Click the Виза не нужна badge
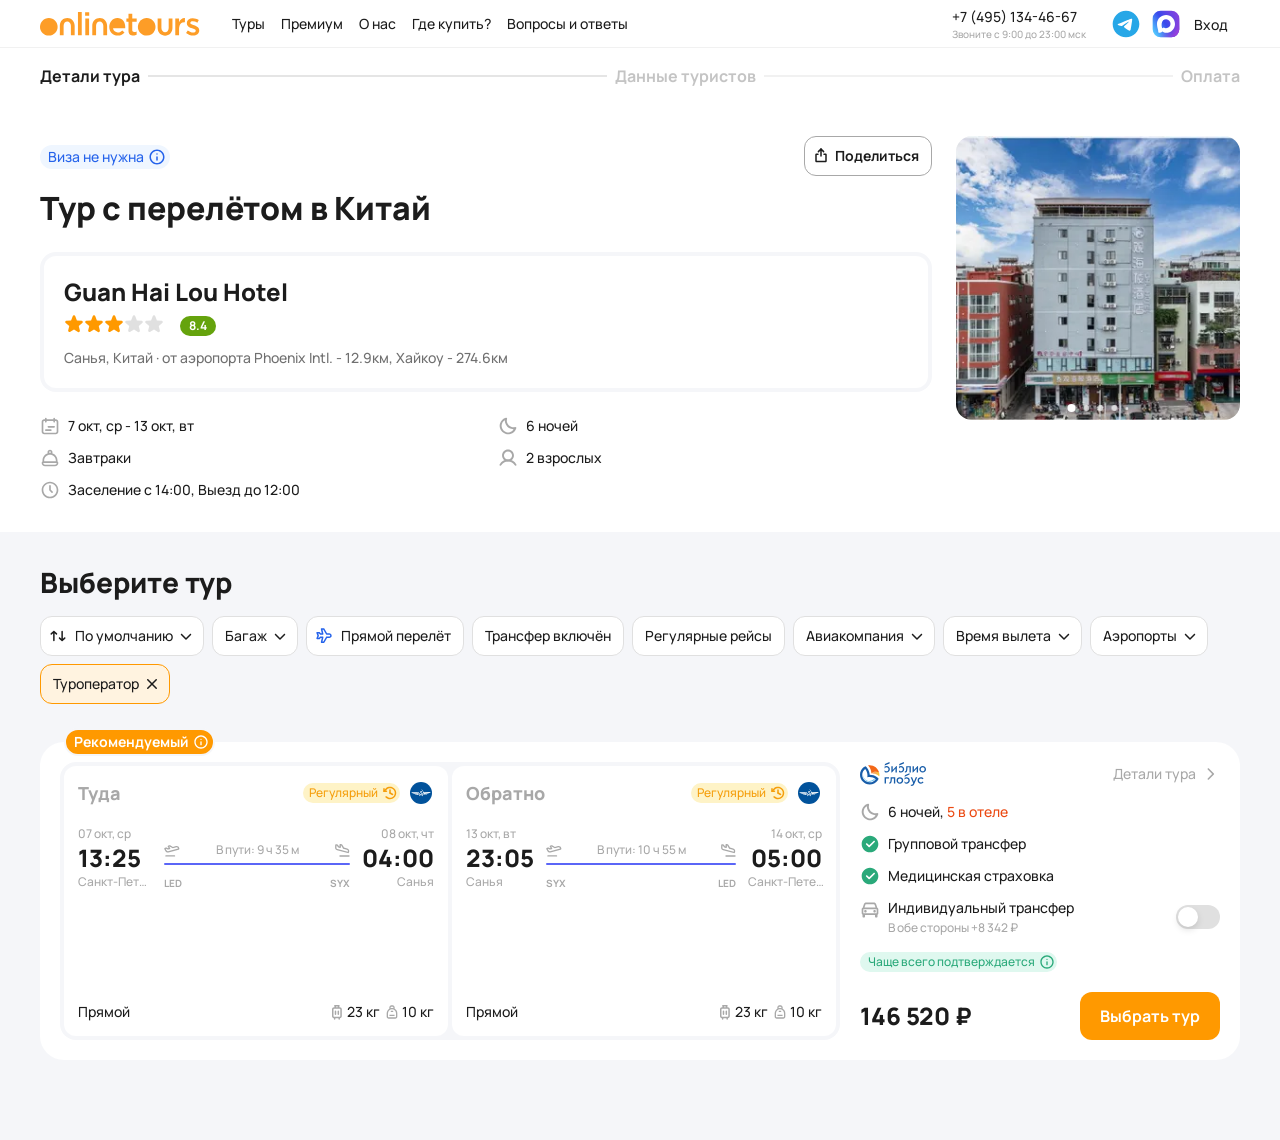The height and width of the screenshot is (1140, 1280). pos(105,157)
